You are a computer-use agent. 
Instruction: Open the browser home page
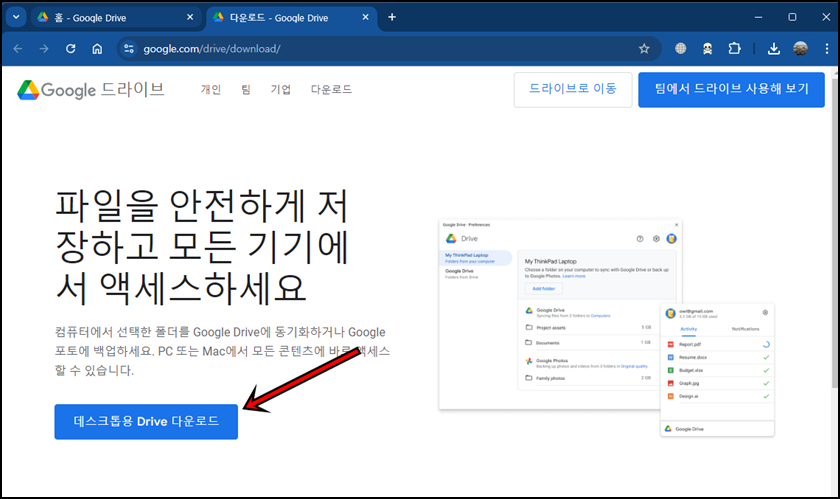[97, 49]
